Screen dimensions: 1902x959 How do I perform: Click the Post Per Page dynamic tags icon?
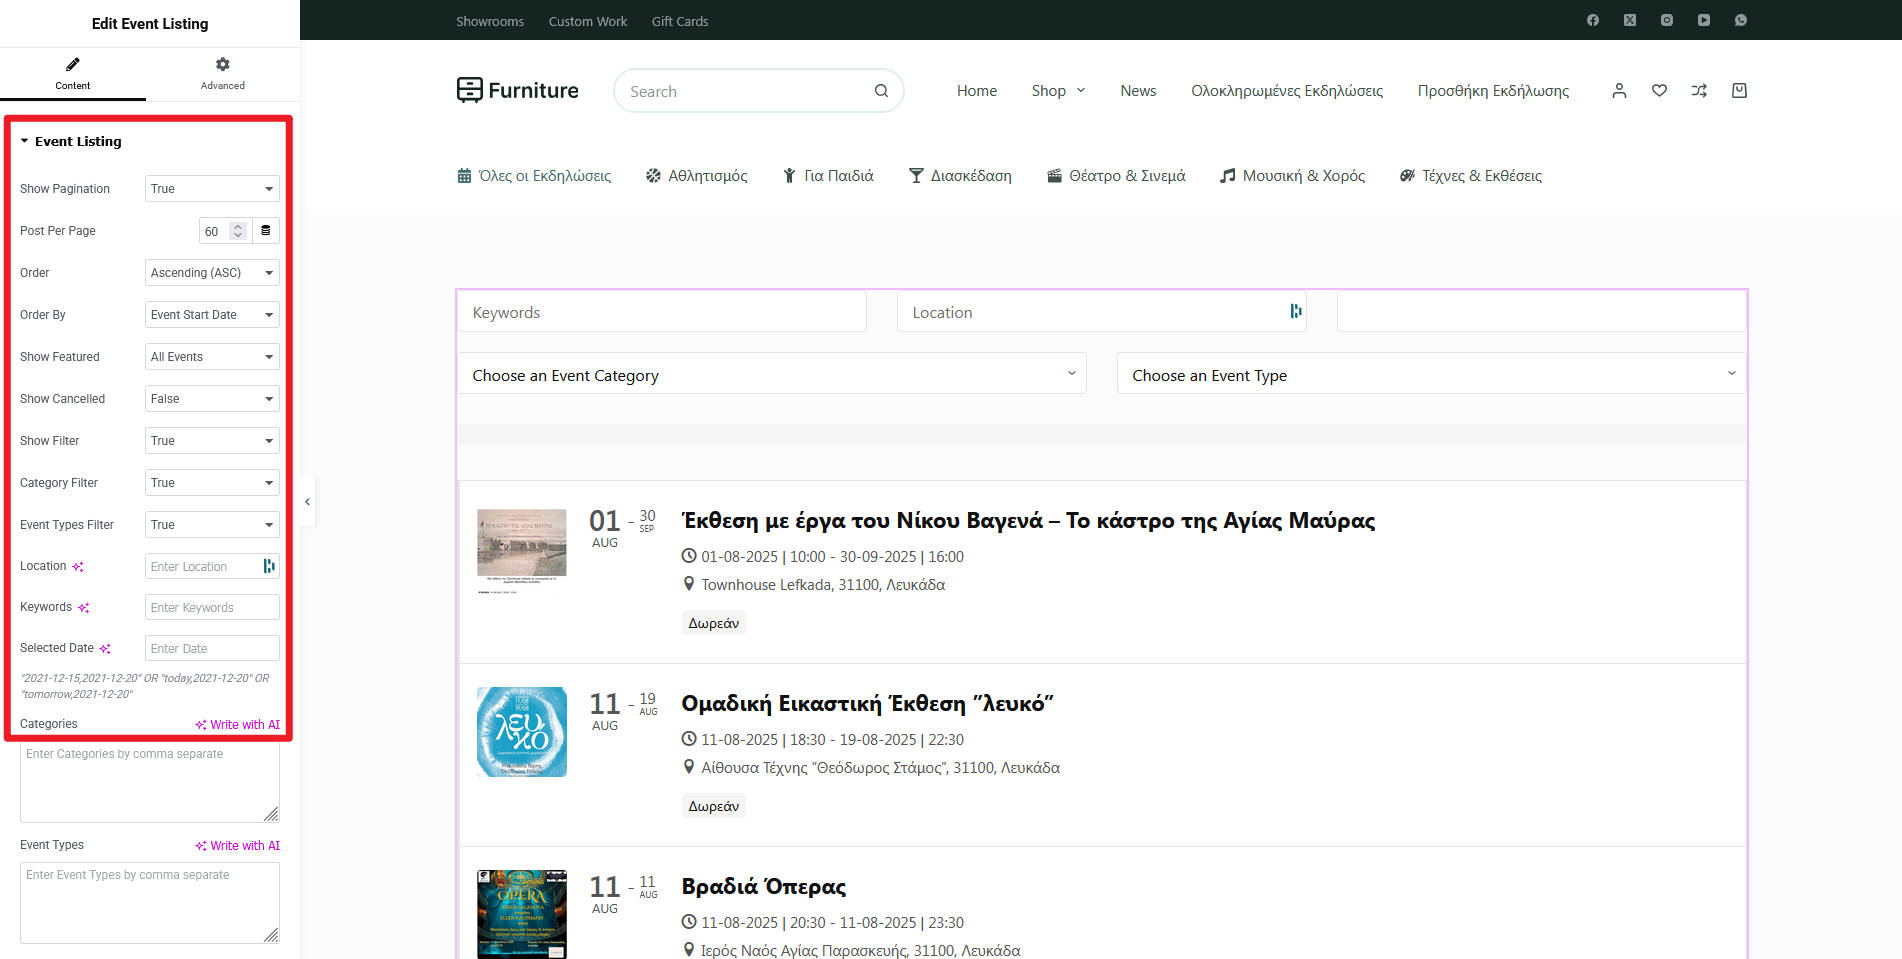click(266, 231)
